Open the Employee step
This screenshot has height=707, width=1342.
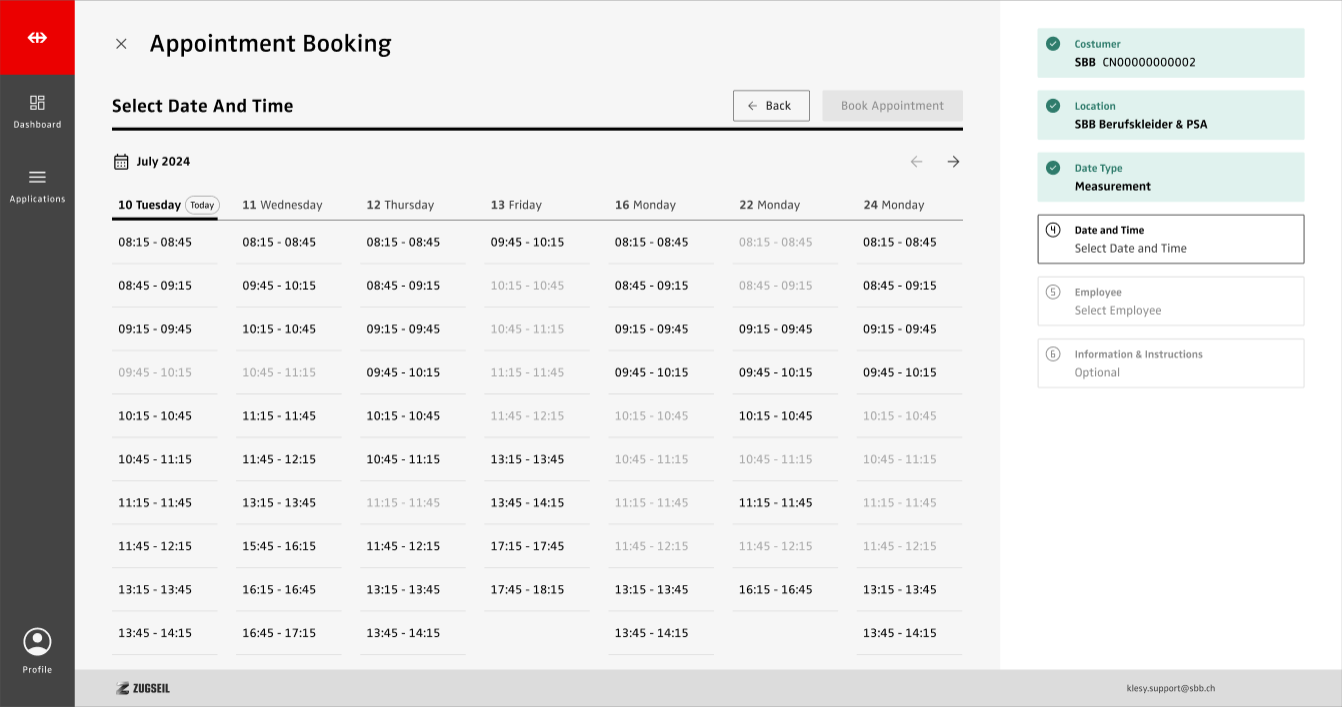click(1170, 301)
